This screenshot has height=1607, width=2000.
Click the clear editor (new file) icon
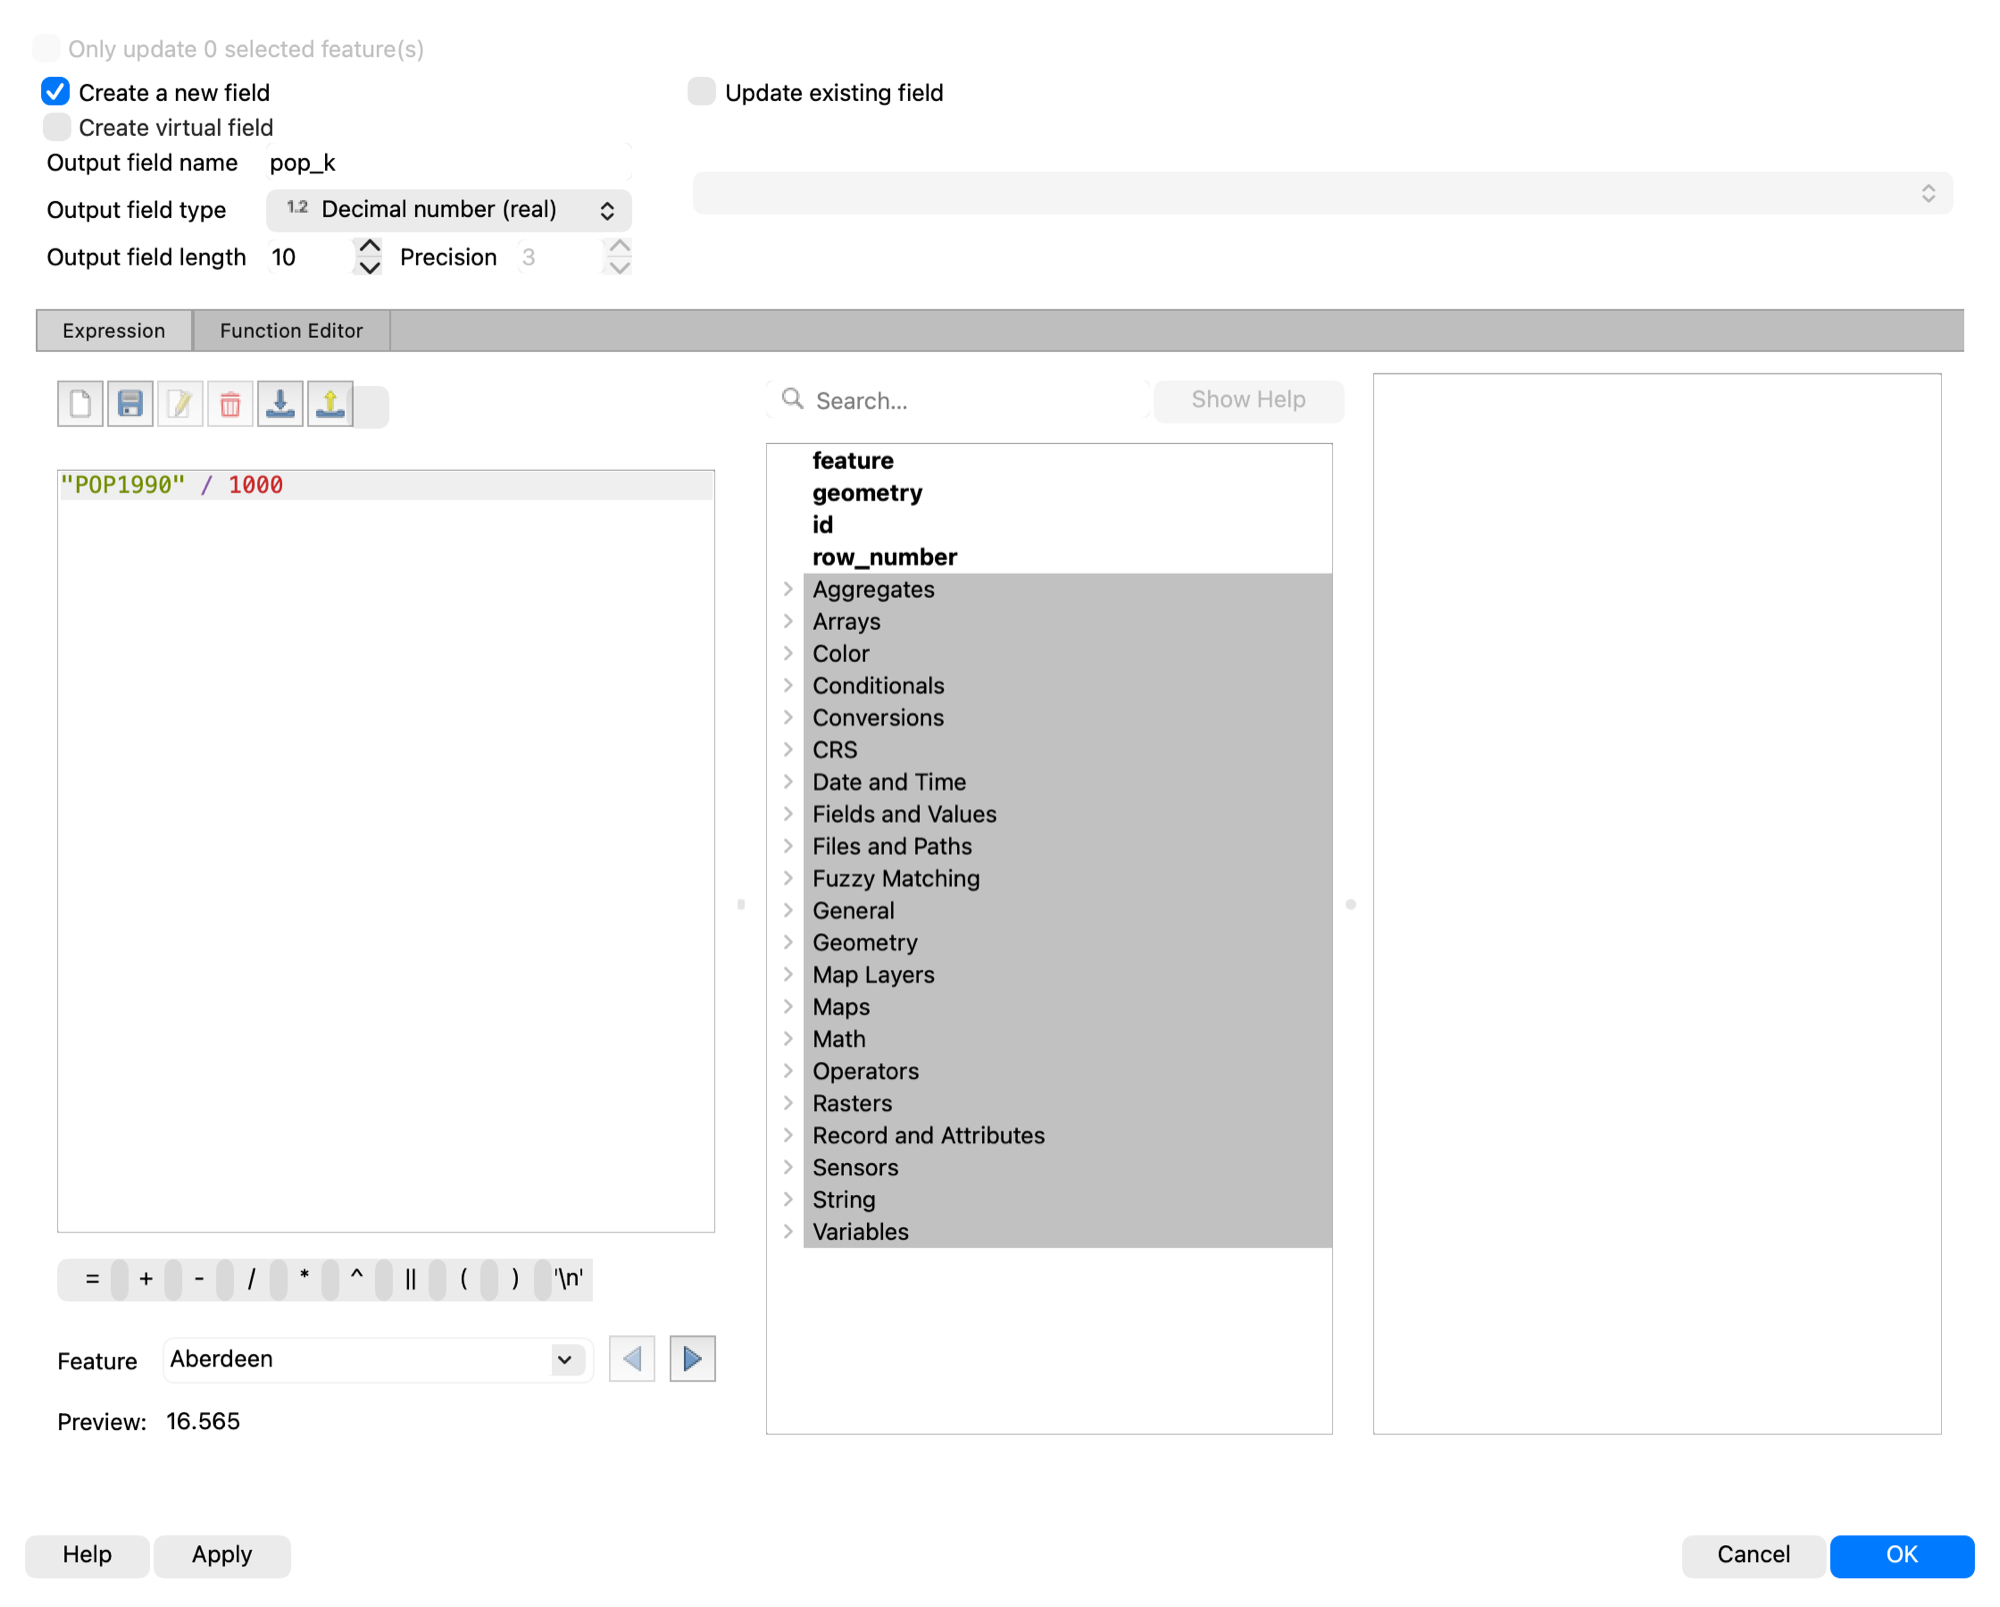click(x=80, y=404)
